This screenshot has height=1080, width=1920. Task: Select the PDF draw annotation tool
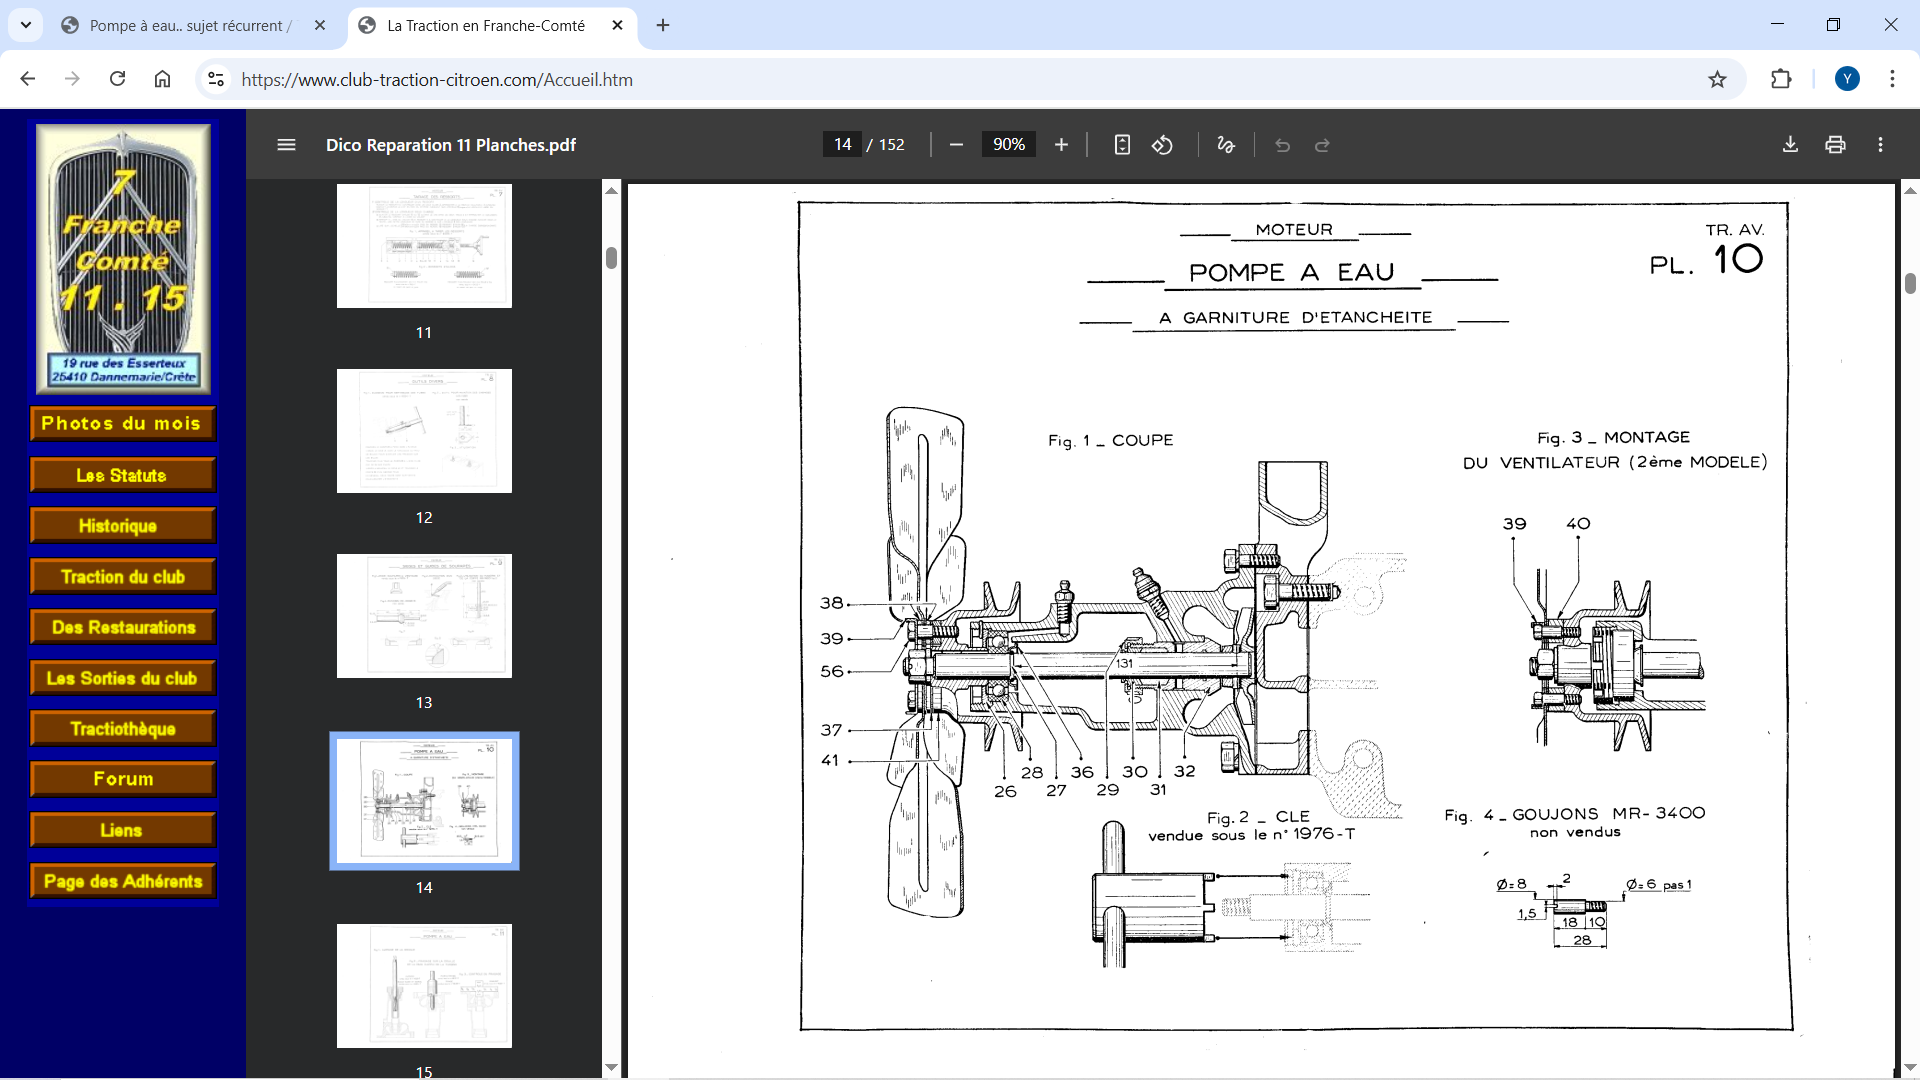click(1226, 145)
